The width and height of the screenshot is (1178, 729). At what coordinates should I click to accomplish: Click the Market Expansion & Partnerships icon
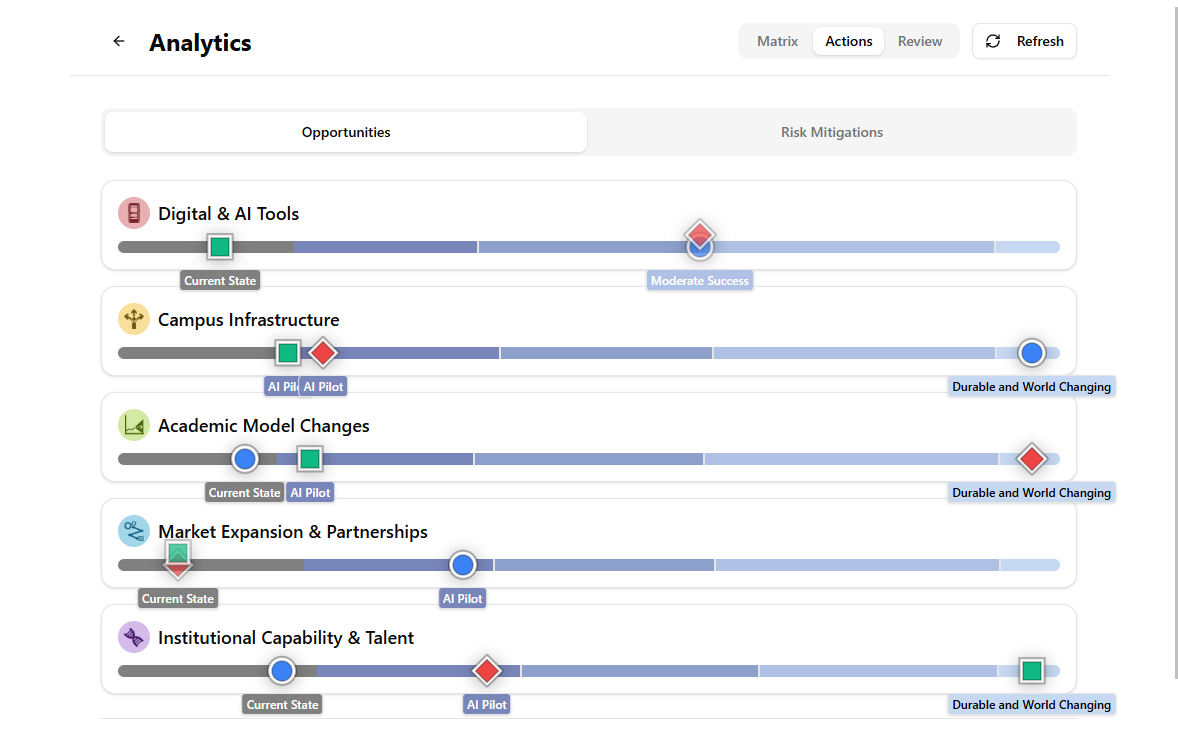coord(134,531)
